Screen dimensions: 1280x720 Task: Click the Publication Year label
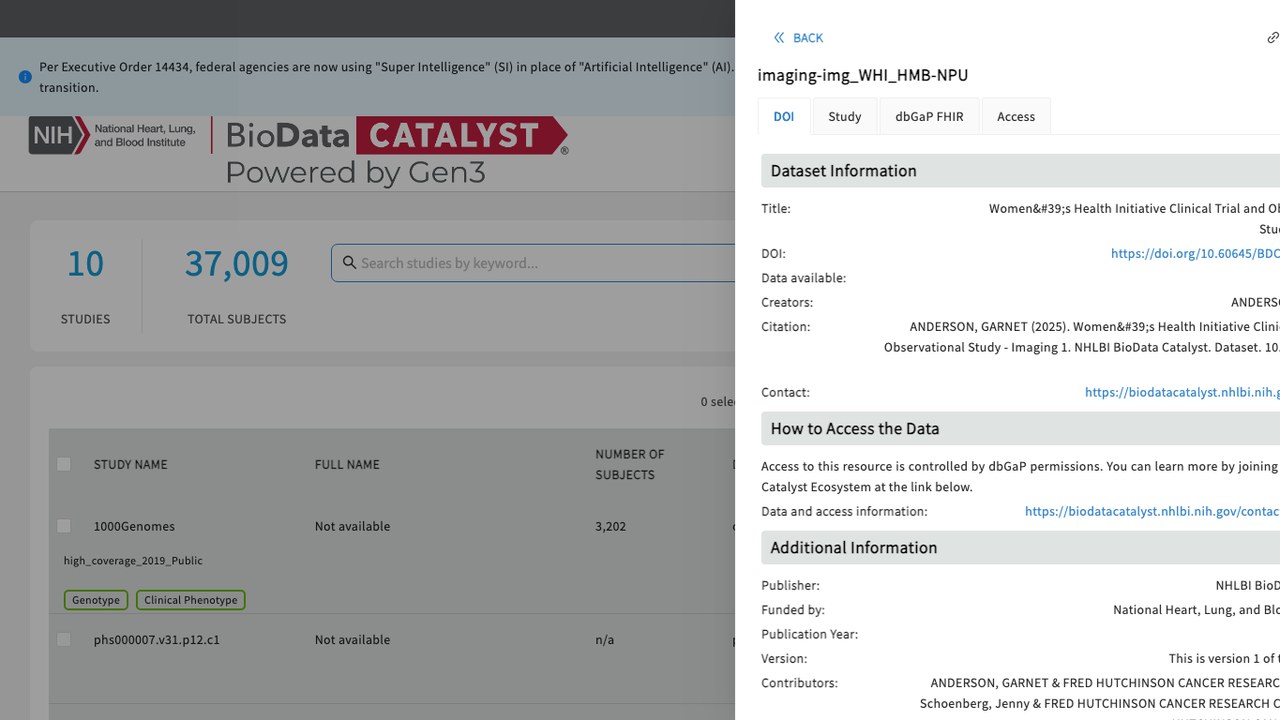tap(810, 635)
